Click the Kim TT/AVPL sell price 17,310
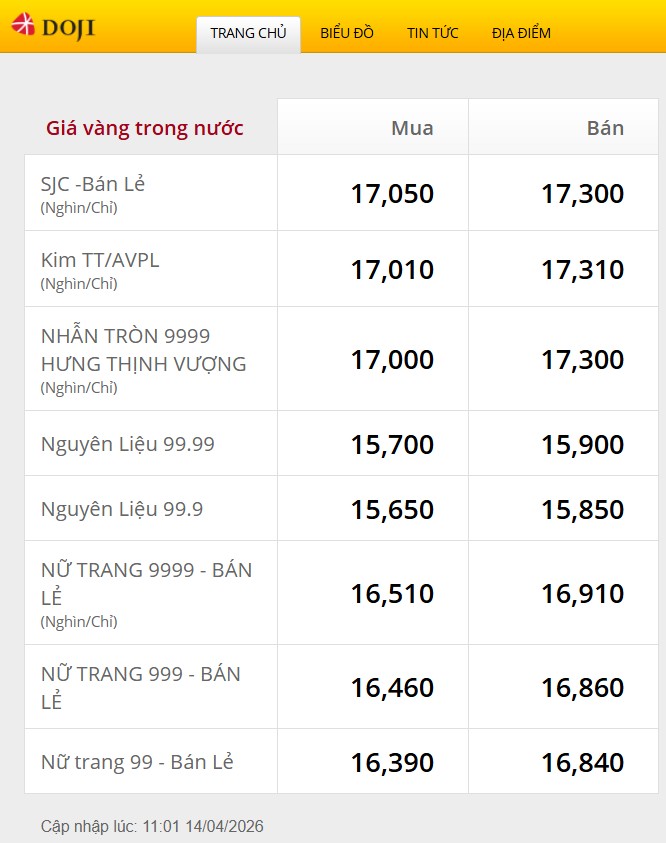The height and width of the screenshot is (843, 666). coord(582,270)
